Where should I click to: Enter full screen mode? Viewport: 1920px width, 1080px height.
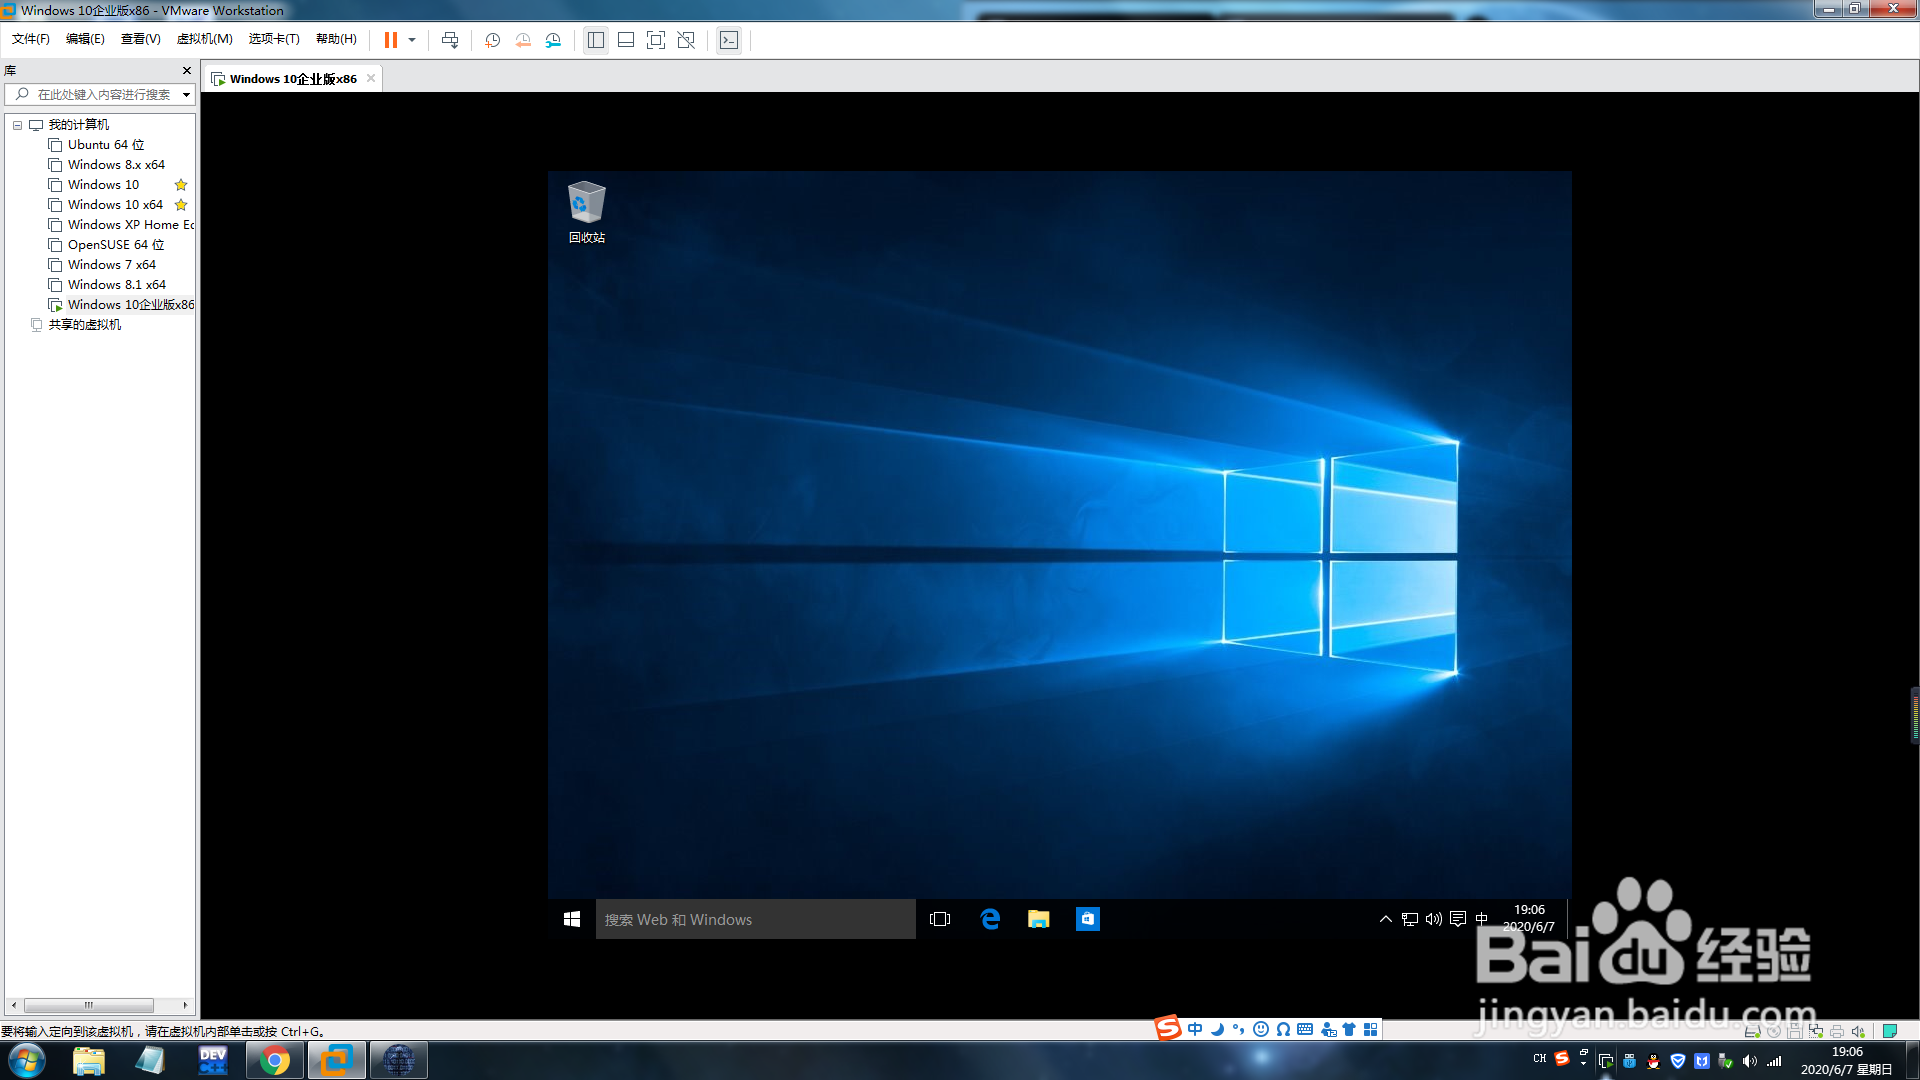coord(656,40)
